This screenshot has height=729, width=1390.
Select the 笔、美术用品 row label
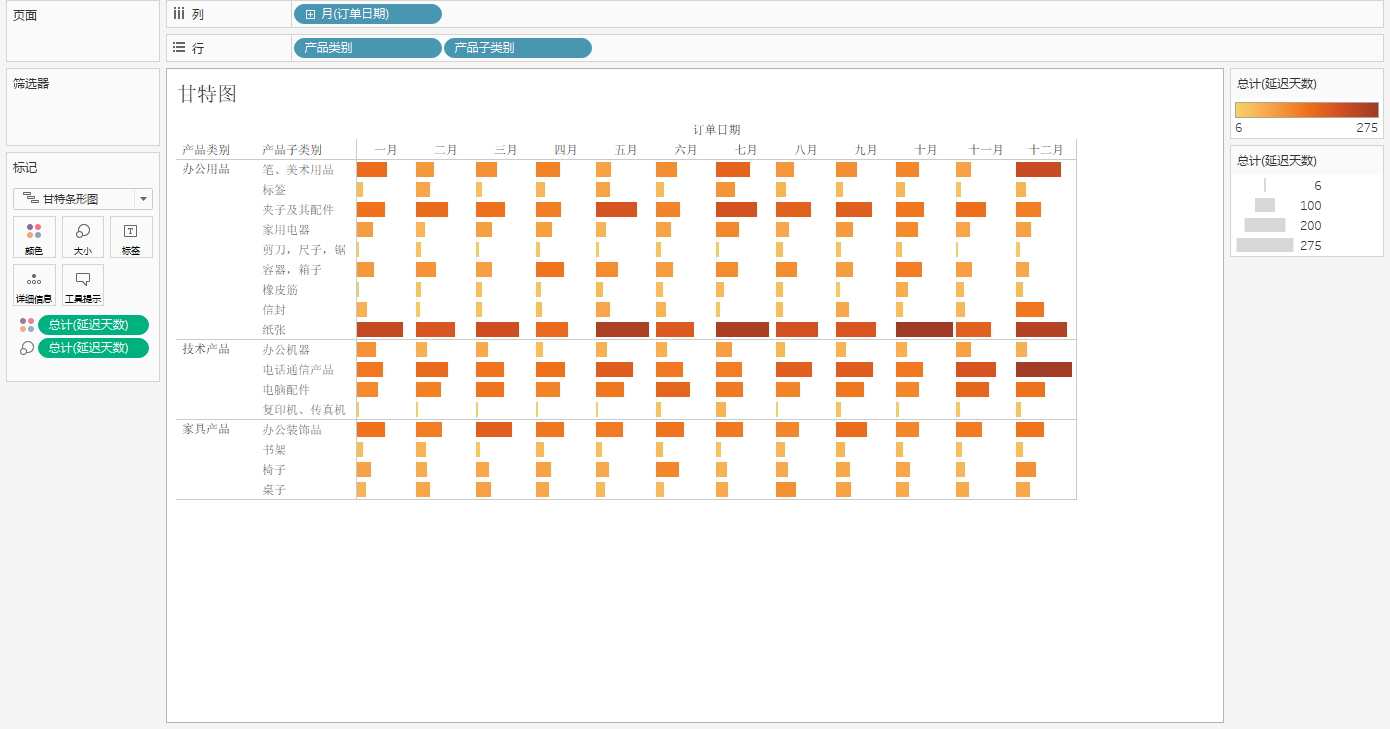coord(298,170)
